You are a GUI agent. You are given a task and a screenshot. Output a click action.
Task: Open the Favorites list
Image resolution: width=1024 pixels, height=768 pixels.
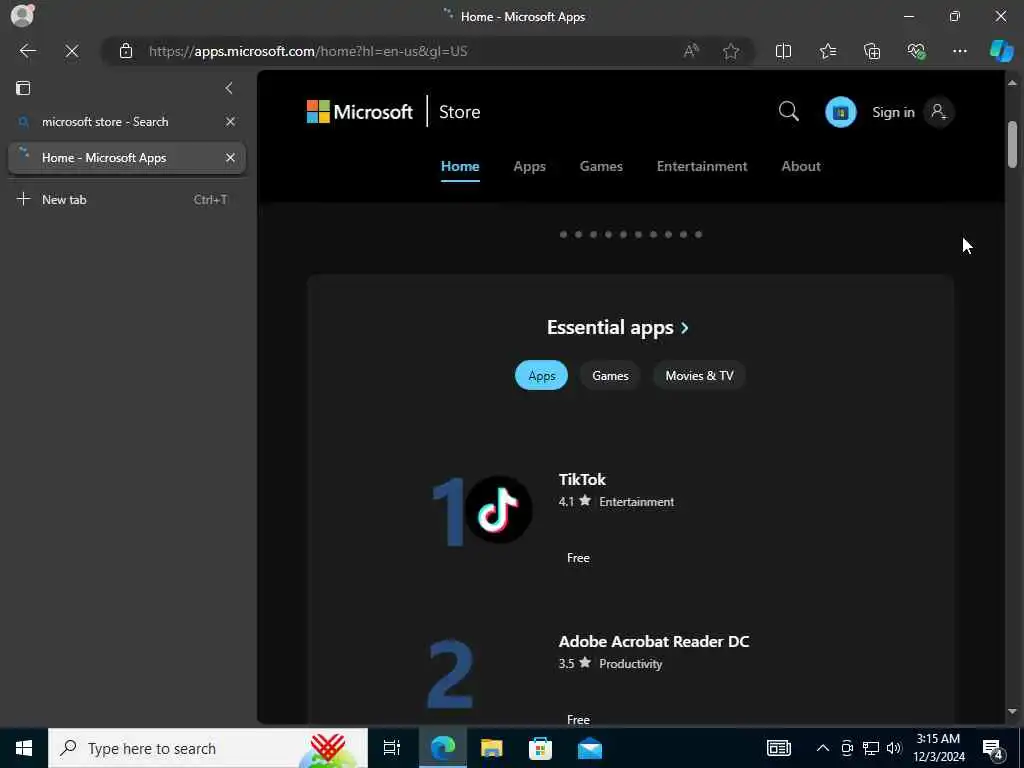click(827, 51)
